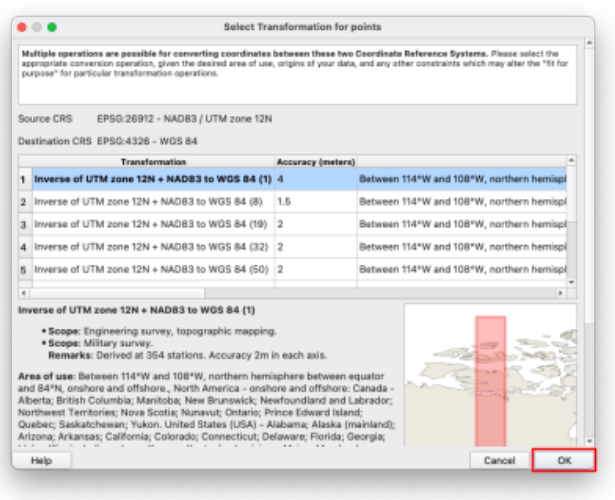The height and width of the screenshot is (500, 615).
Task: Click the Accuracy (meters) column header
Action: [x=316, y=162]
